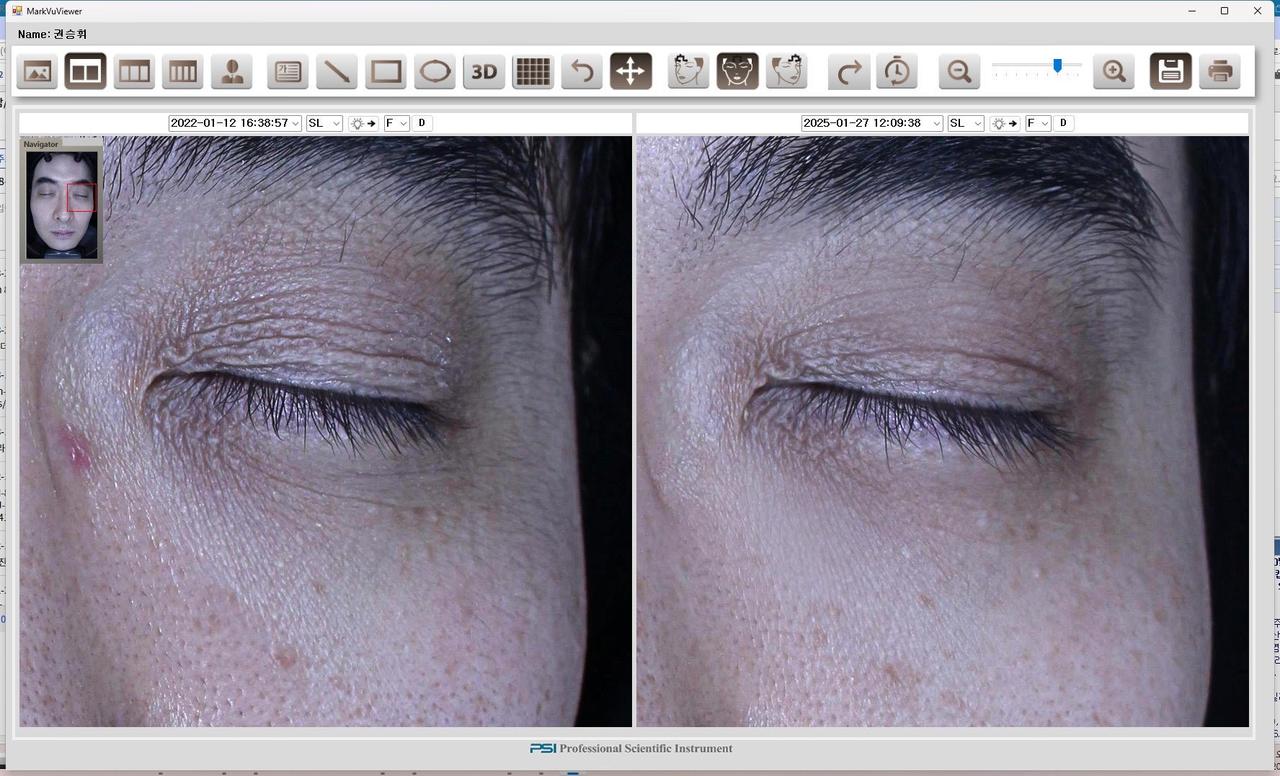1280x776 pixels.
Task: Toggle the grid overlay
Action: point(533,72)
